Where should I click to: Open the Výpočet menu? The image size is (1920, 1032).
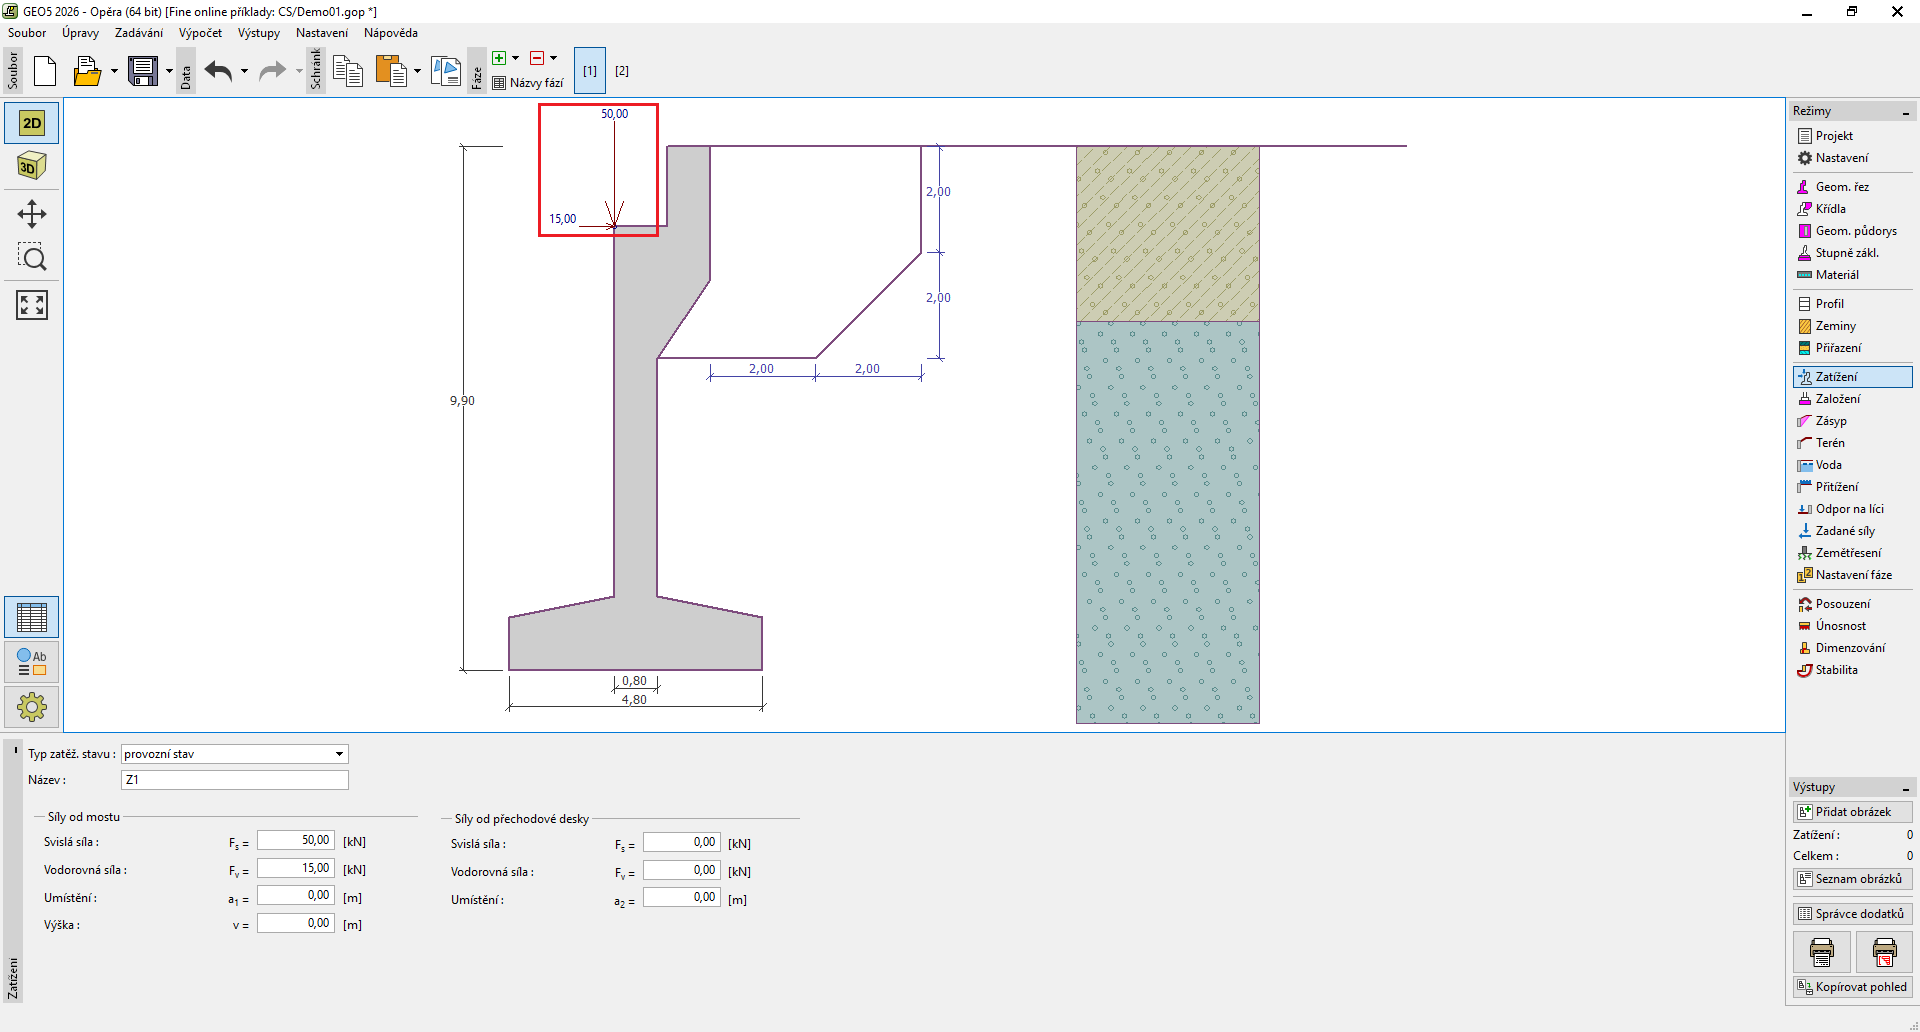click(200, 33)
